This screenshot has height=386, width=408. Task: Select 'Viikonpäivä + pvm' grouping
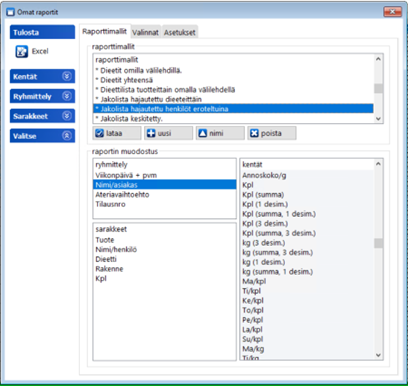coord(164,175)
